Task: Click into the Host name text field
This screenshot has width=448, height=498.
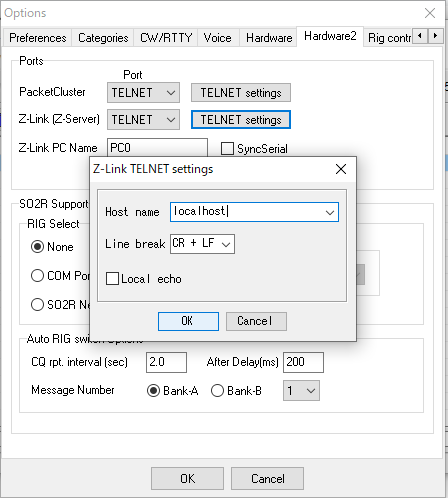Action: (247, 212)
